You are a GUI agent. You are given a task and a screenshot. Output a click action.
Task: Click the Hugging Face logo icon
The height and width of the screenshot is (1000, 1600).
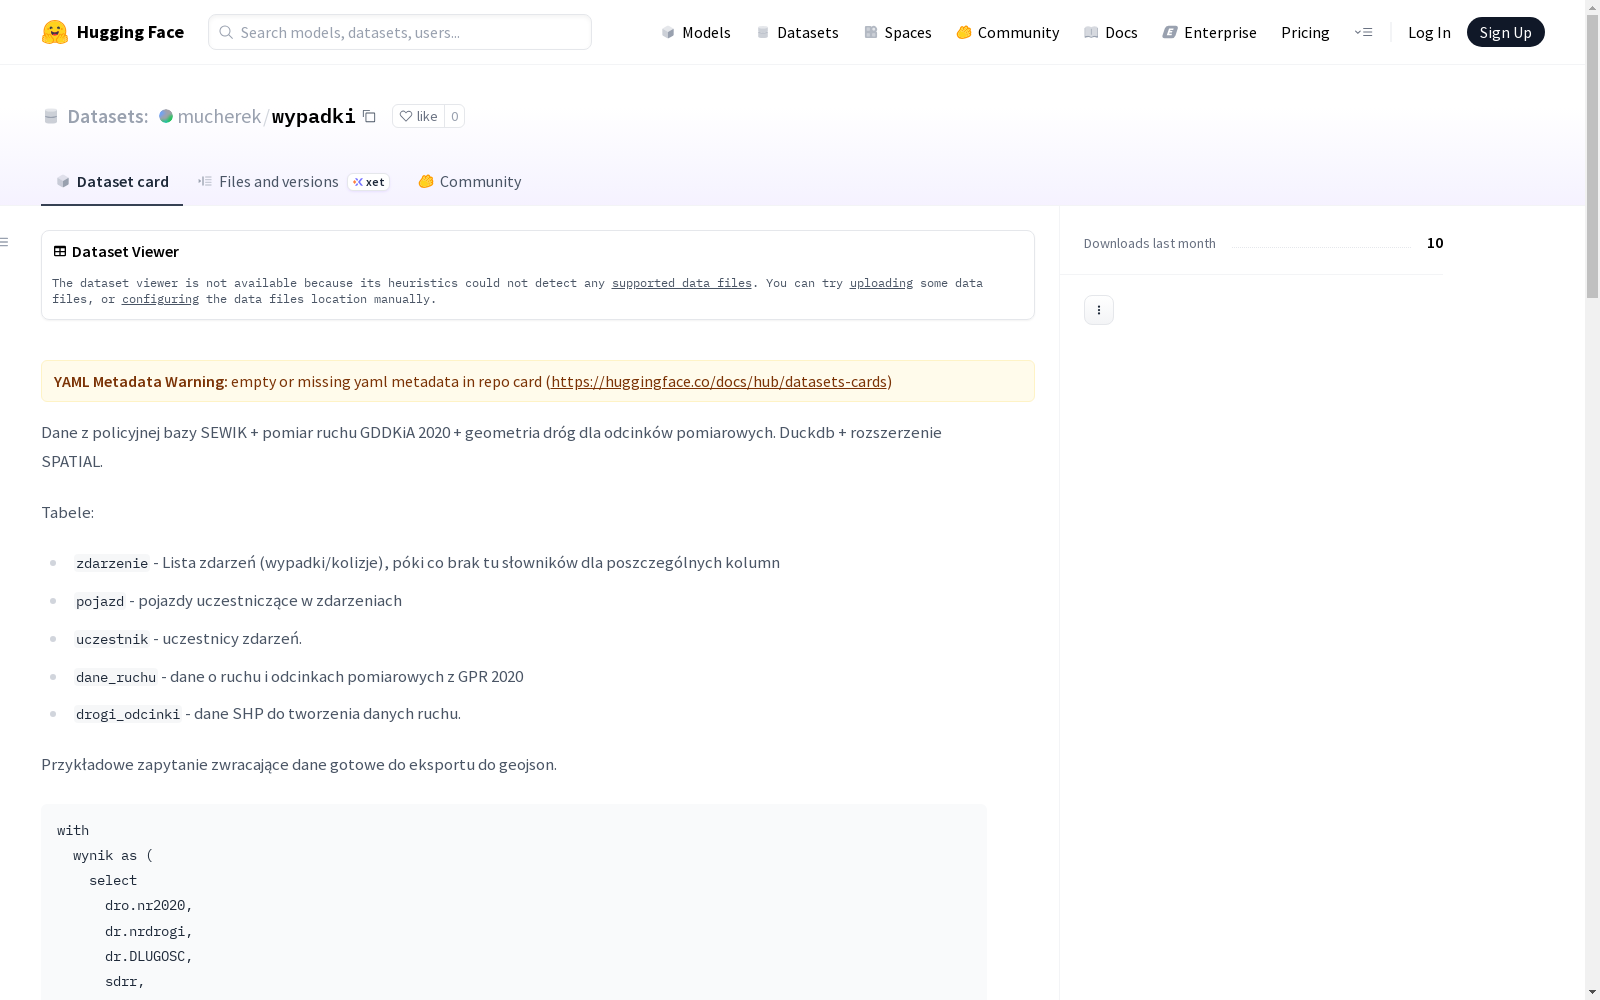coord(55,32)
